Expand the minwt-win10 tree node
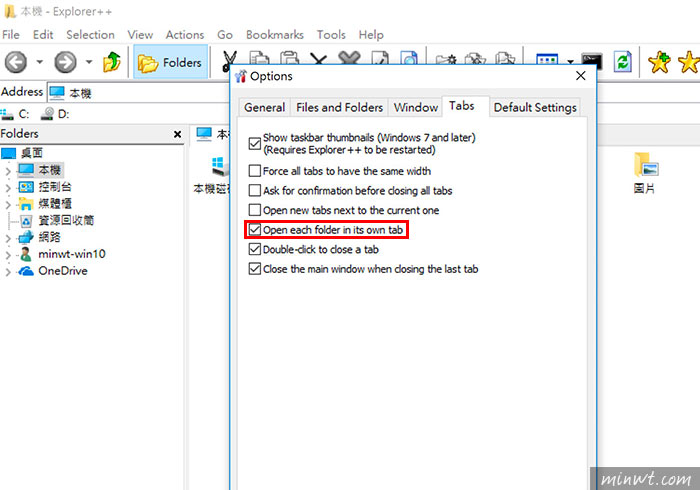 [8, 255]
